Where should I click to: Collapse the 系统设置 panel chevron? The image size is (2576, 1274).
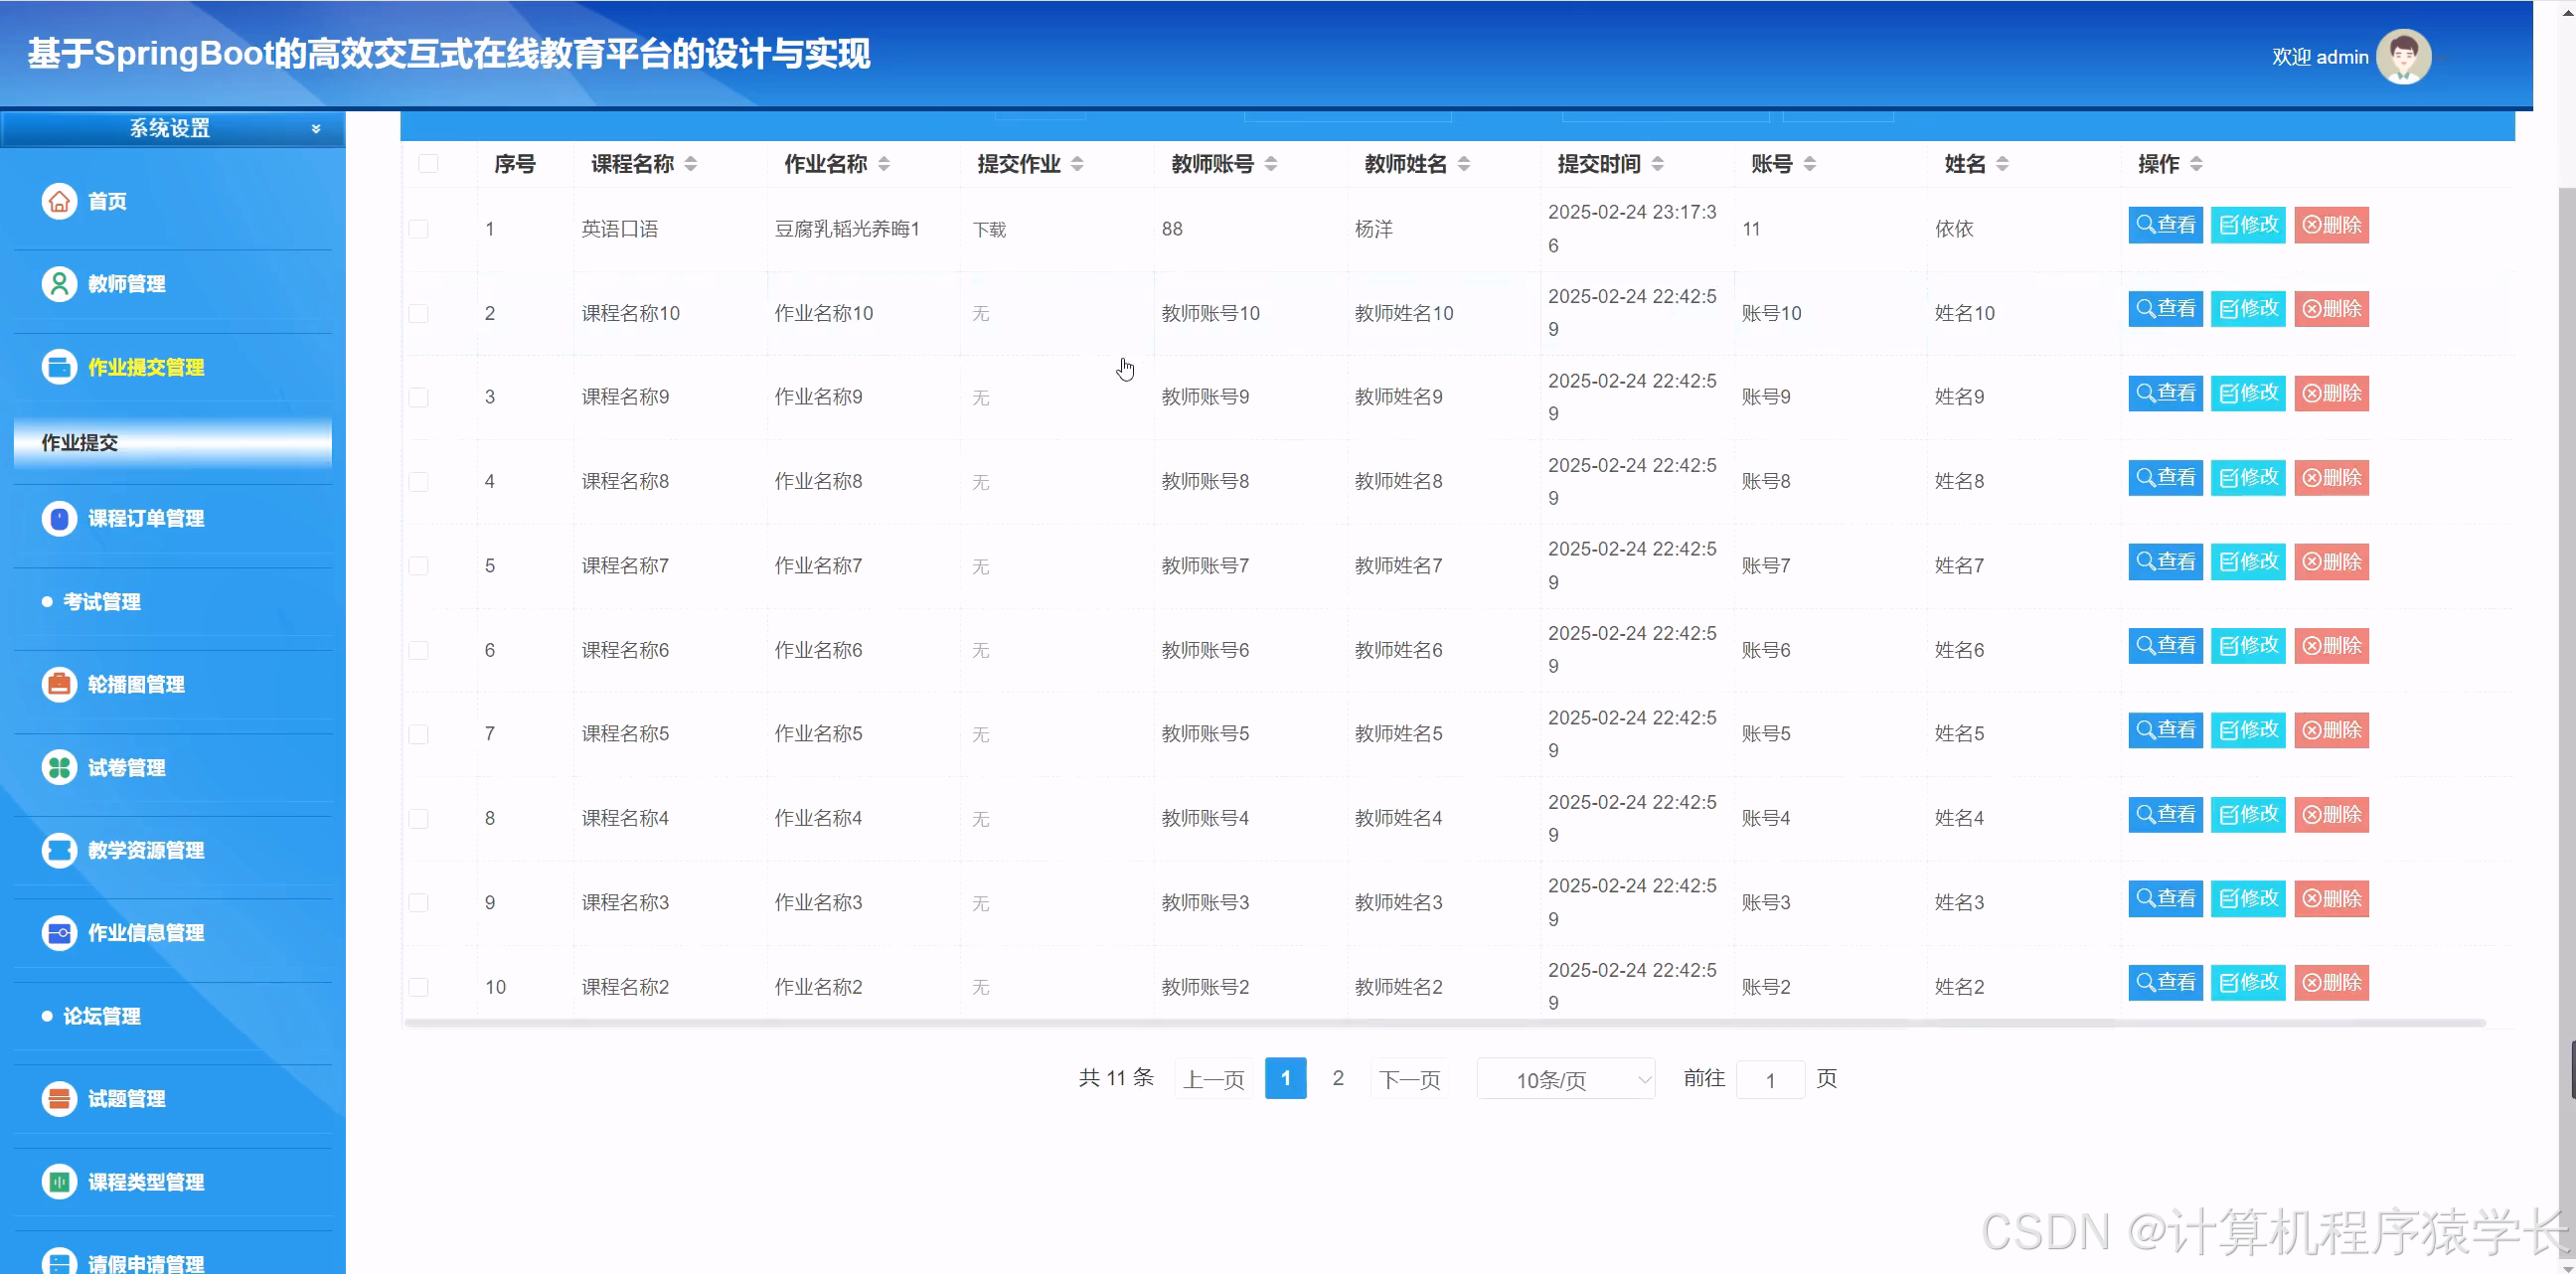pyautogui.click(x=316, y=128)
